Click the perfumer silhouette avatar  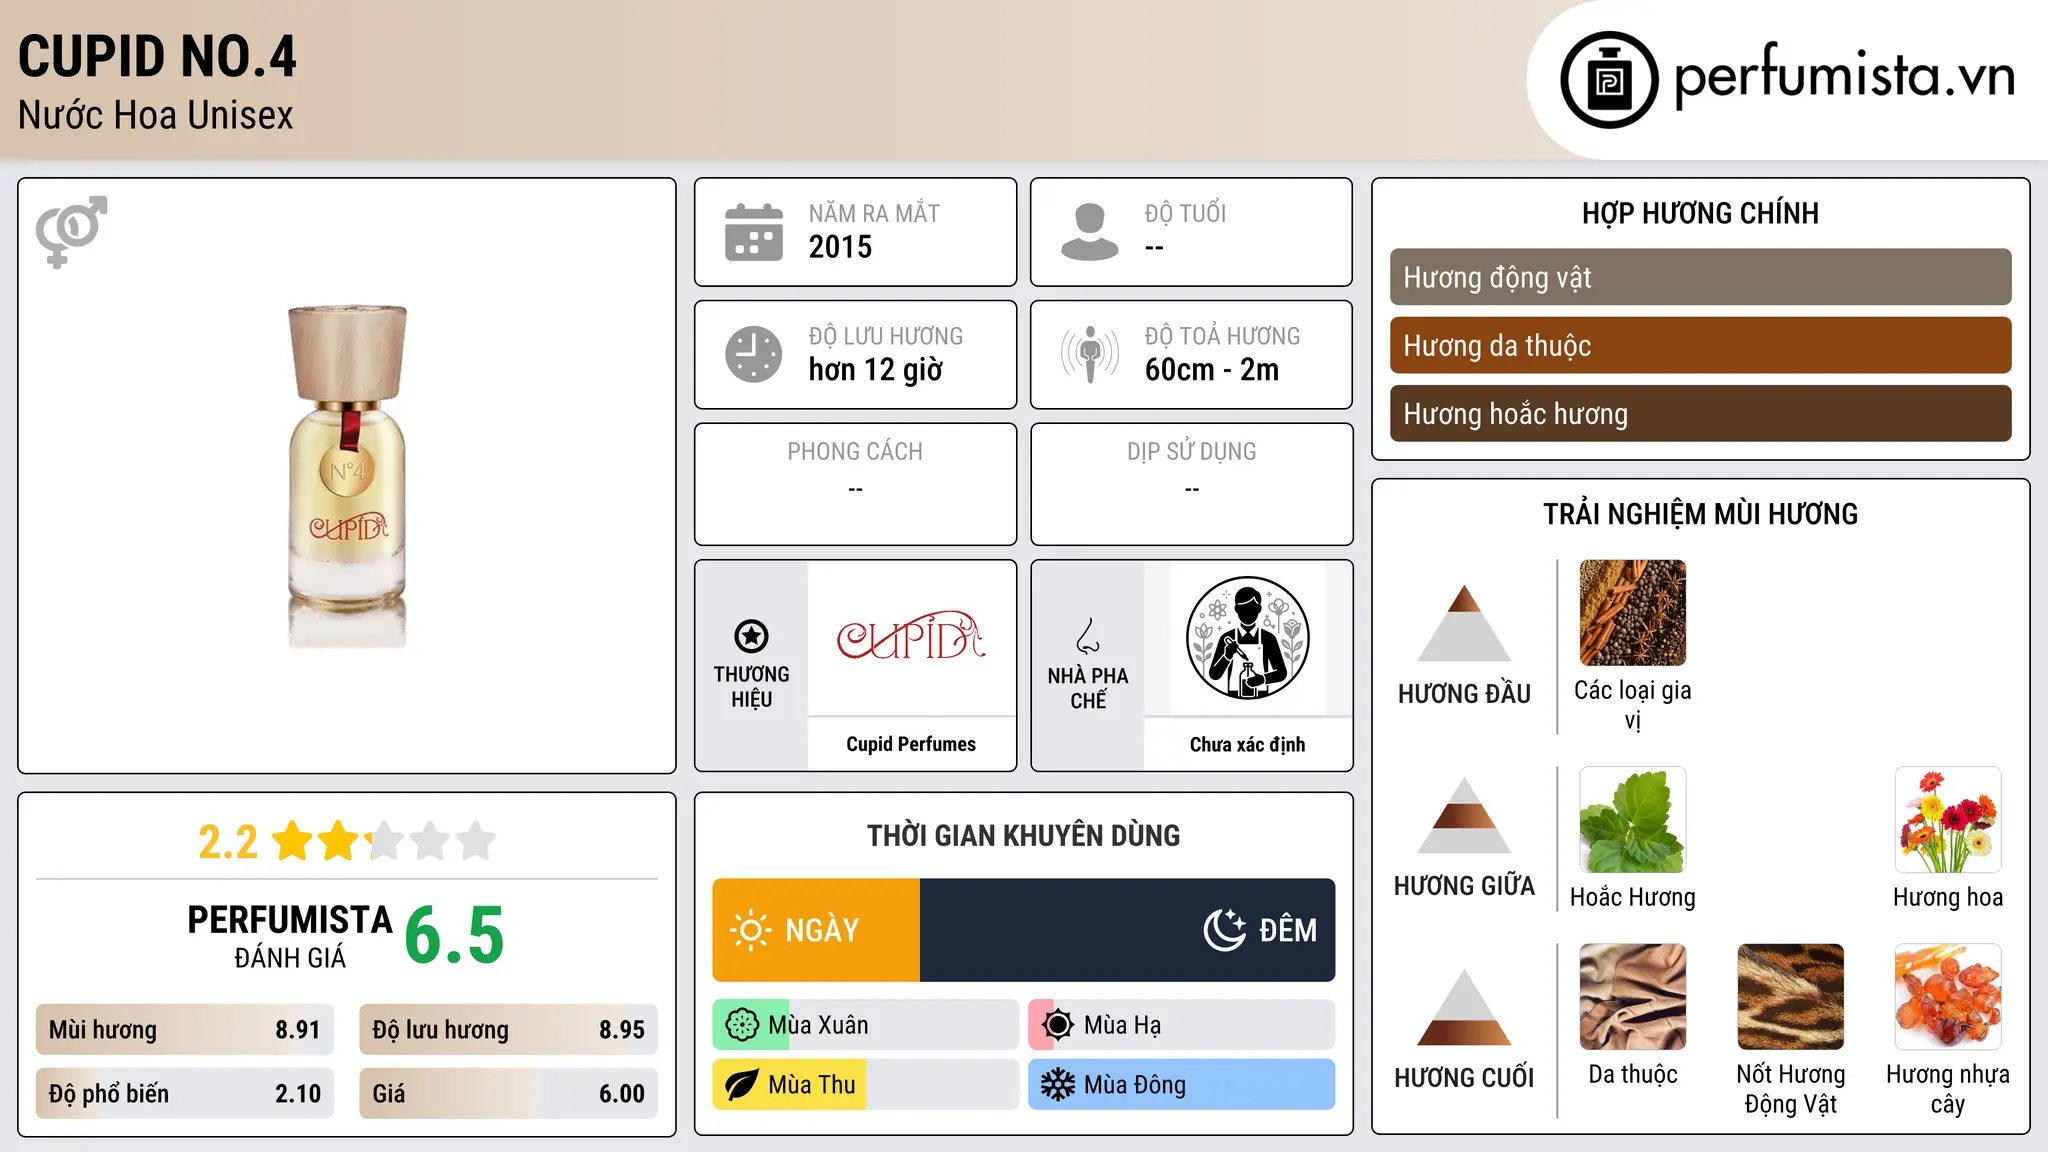tap(1248, 638)
